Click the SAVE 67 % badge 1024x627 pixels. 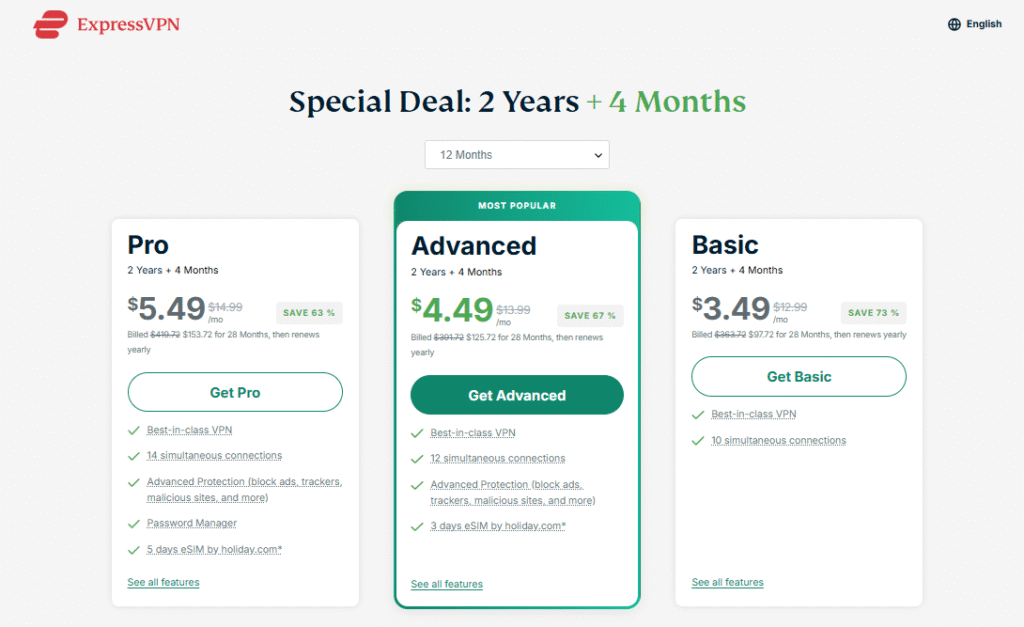tap(590, 316)
